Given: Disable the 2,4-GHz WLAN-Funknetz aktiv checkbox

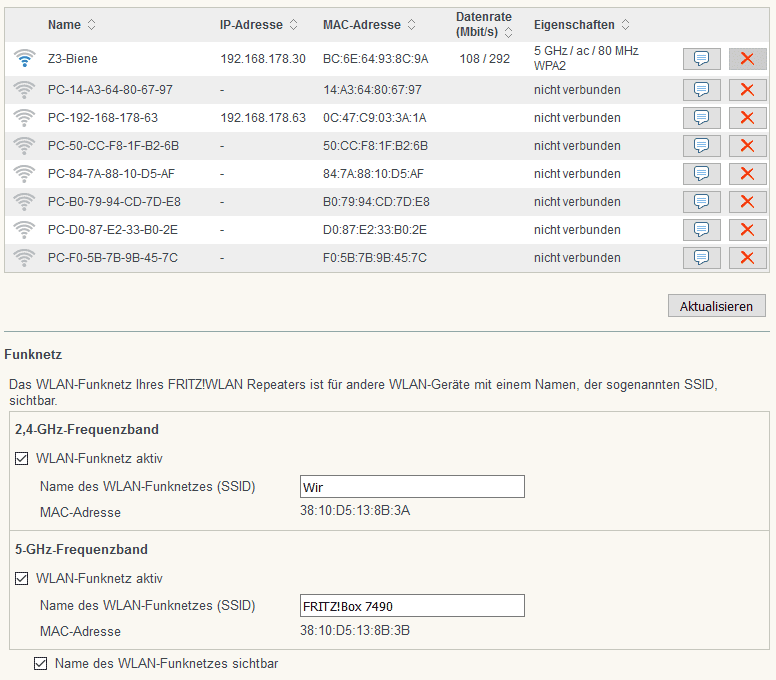Looking at the screenshot, I should 21,459.
